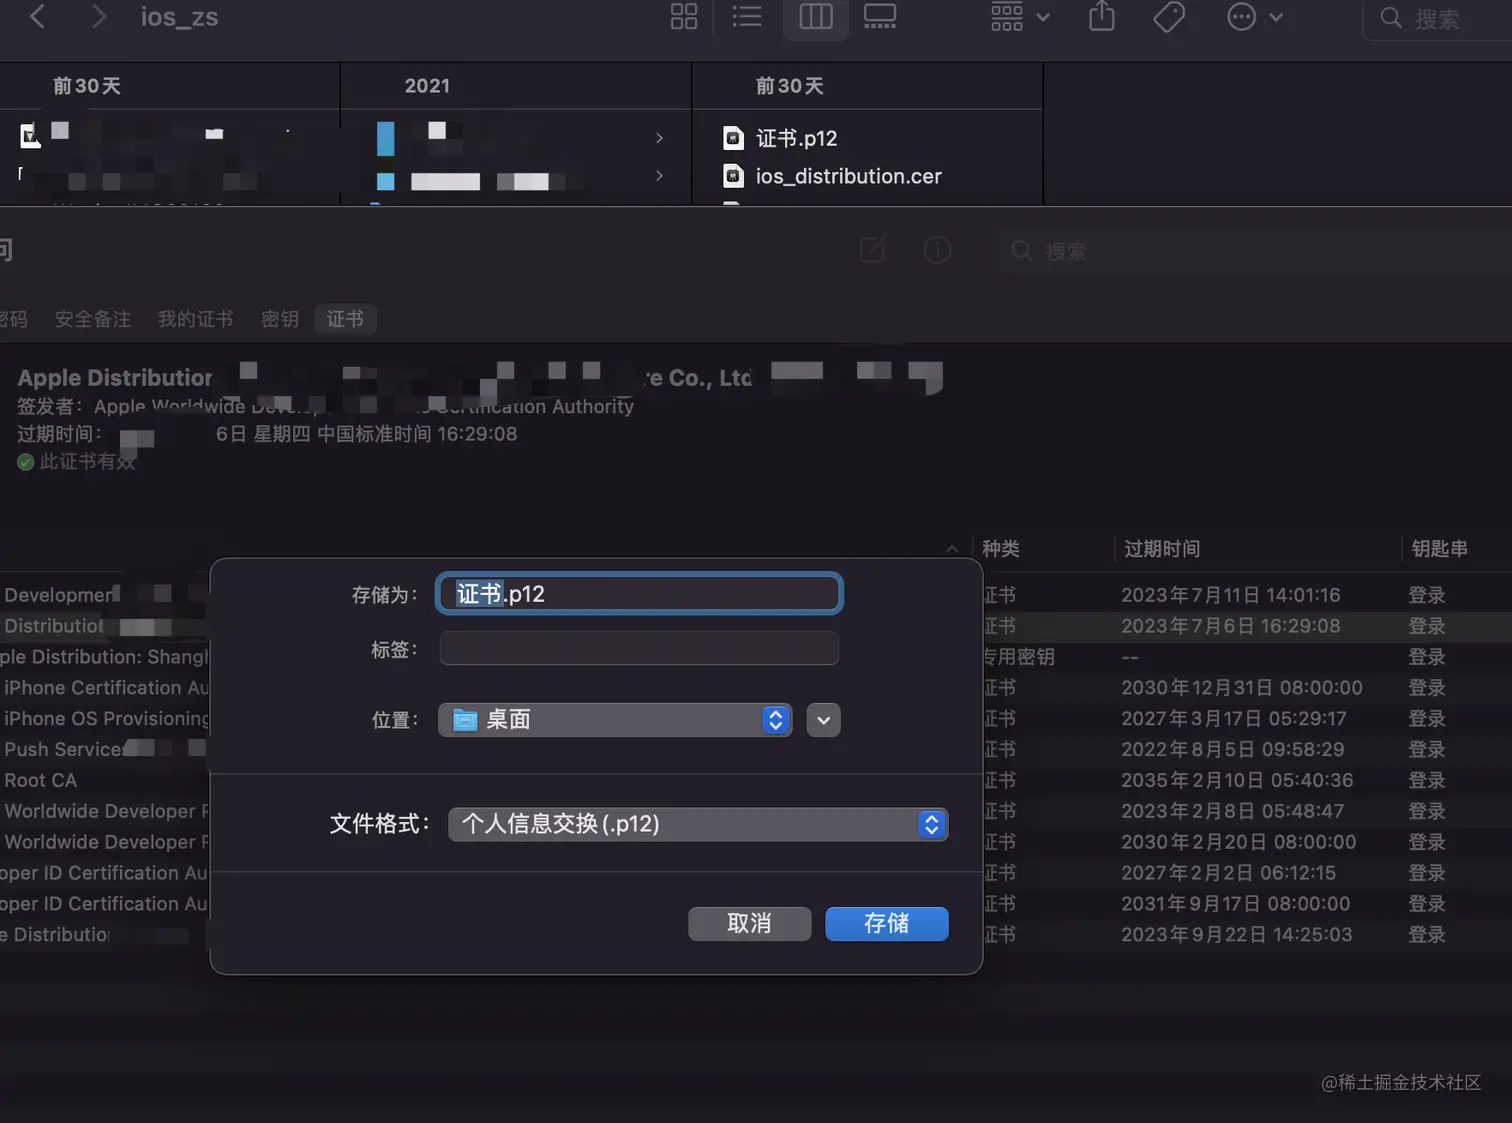Viewport: 1512px width, 1123px height.
Task: Open the More actions ellipsis icon
Action: click(x=1241, y=17)
